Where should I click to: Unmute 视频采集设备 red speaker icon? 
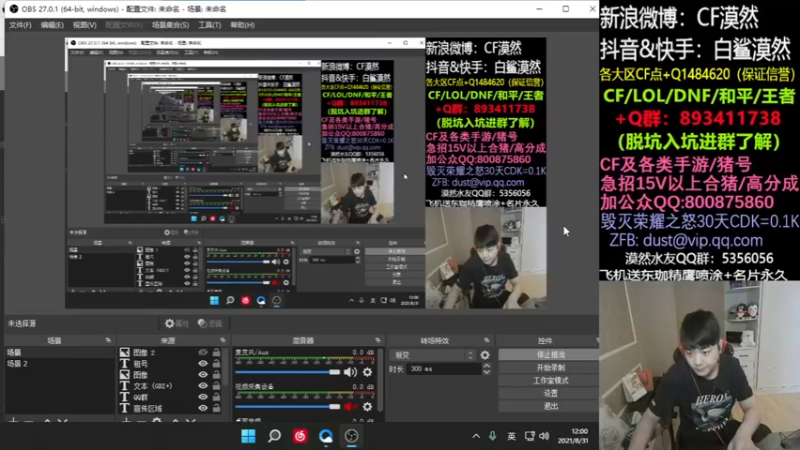point(351,407)
